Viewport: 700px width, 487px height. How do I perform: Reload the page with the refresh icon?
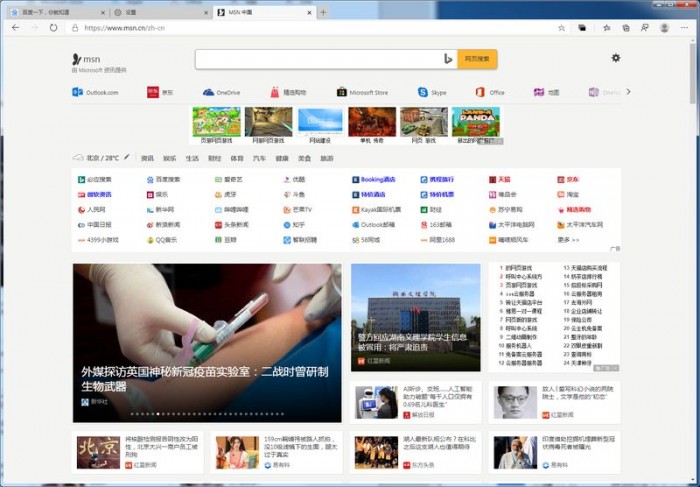point(54,28)
